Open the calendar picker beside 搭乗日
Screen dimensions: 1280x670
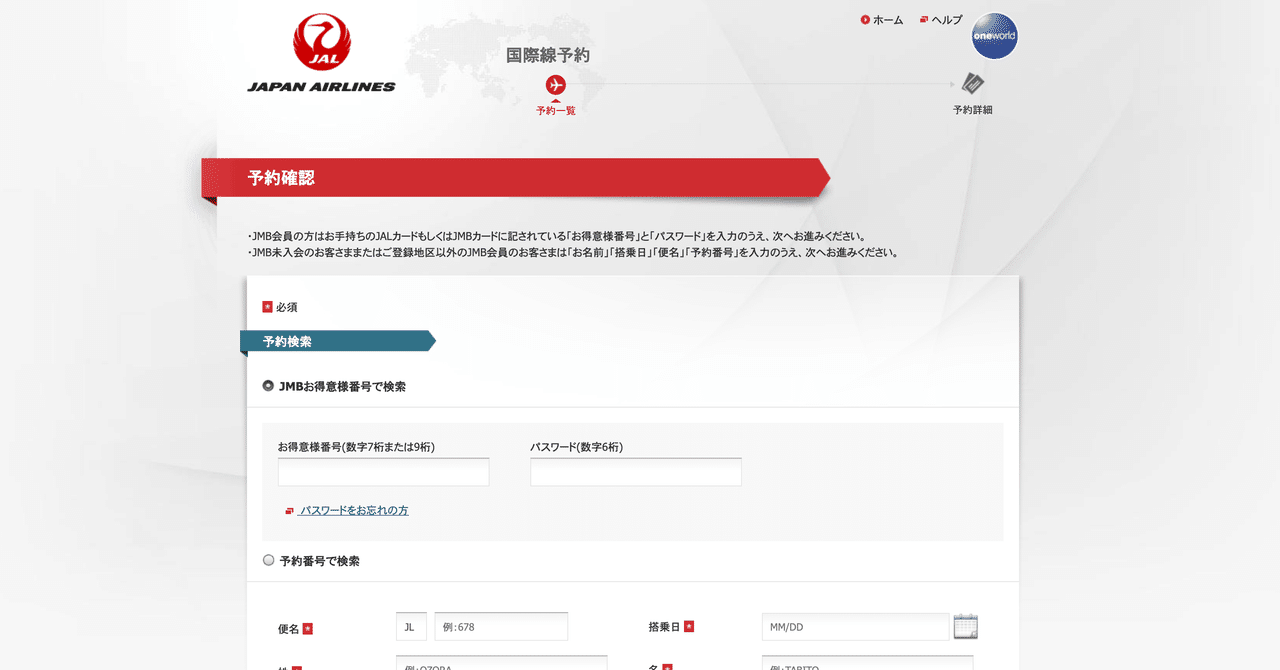click(965, 625)
